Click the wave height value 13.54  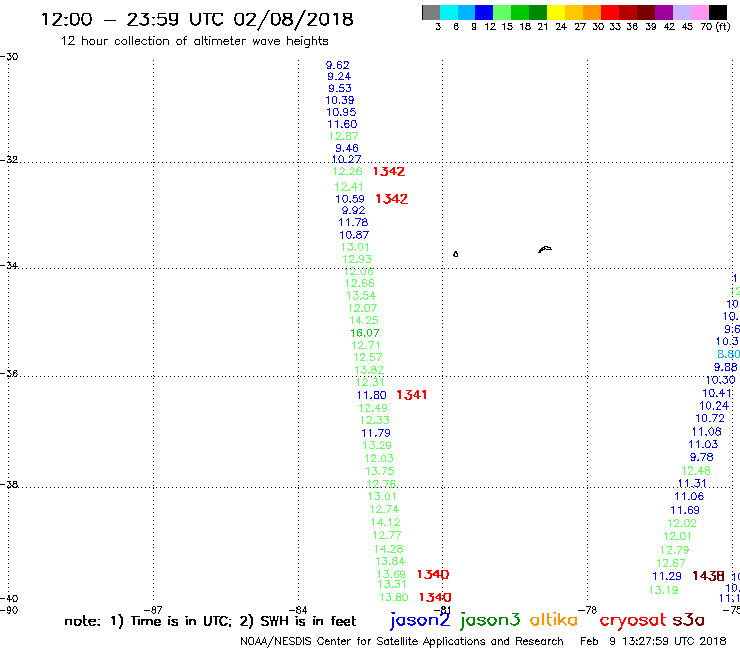pyautogui.click(x=361, y=296)
